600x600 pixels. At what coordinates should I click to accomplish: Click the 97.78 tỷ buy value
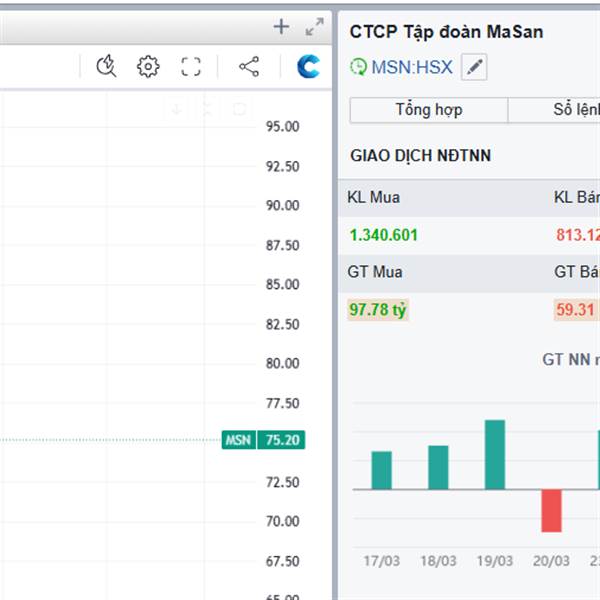(x=378, y=310)
